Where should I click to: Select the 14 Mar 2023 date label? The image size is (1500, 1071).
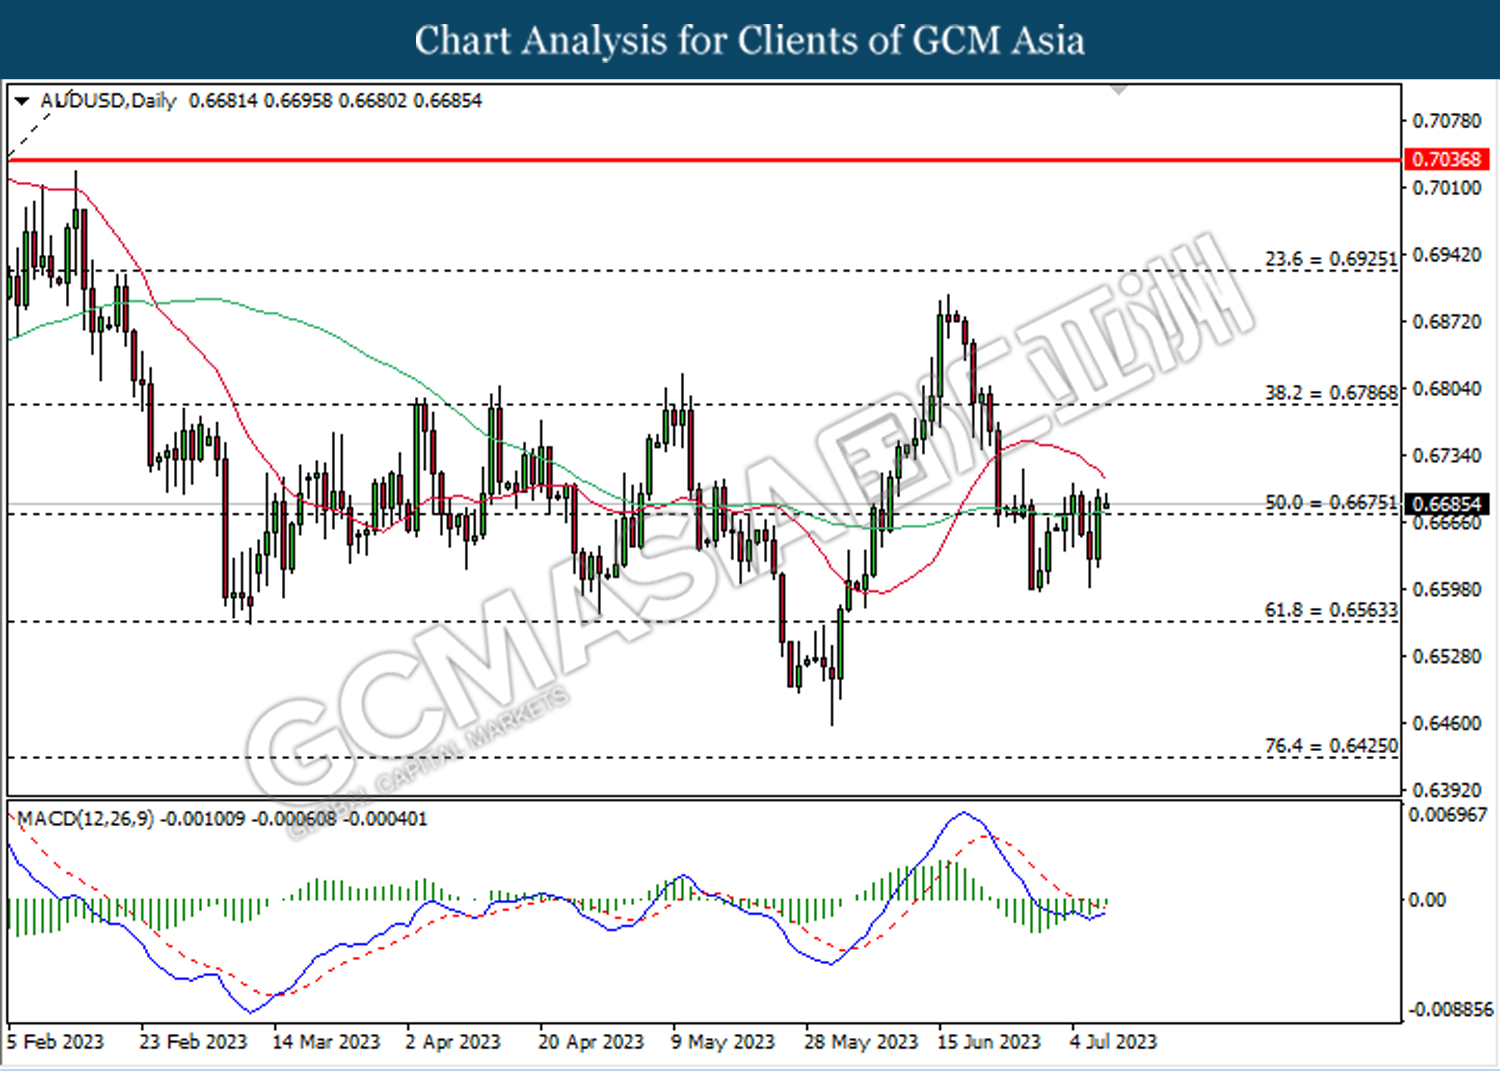[x=326, y=1042]
